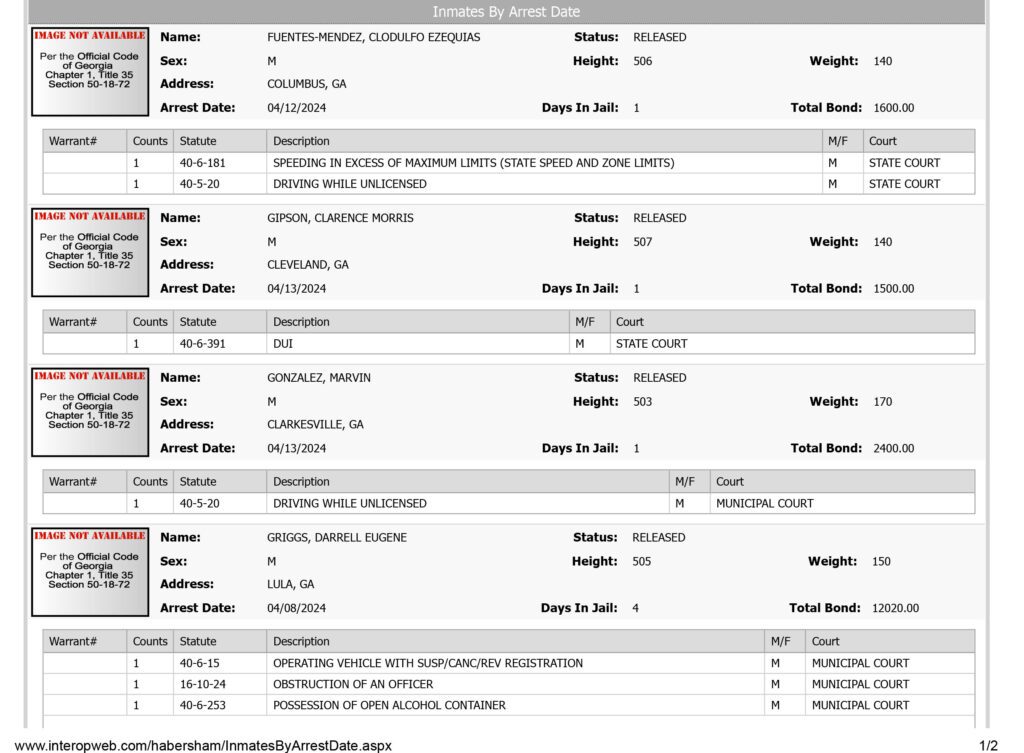This screenshot has height=753, width=1024.
Task: Click the 1/2 page indicator
Action: (x=988, y=745)
